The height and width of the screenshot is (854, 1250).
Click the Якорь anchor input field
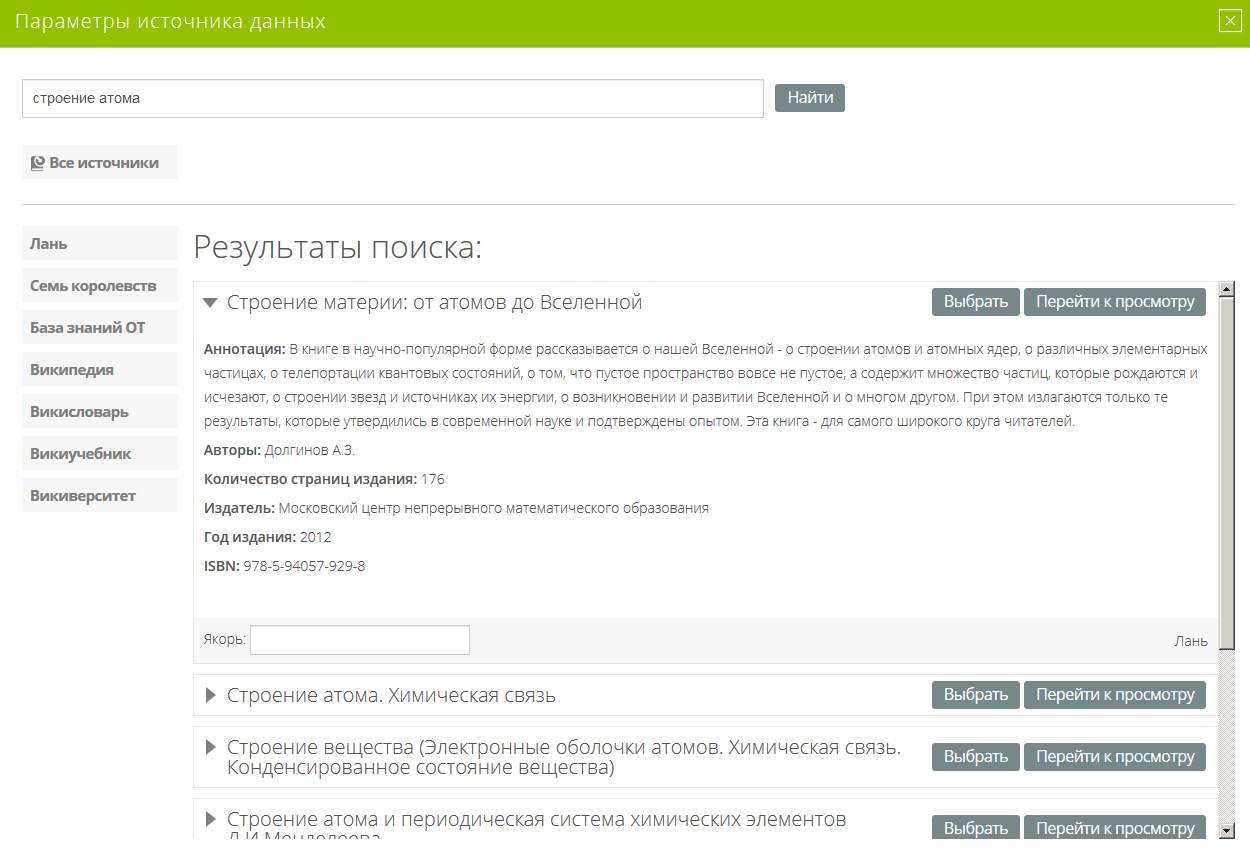pyautogui.click(x=359, y=640)
